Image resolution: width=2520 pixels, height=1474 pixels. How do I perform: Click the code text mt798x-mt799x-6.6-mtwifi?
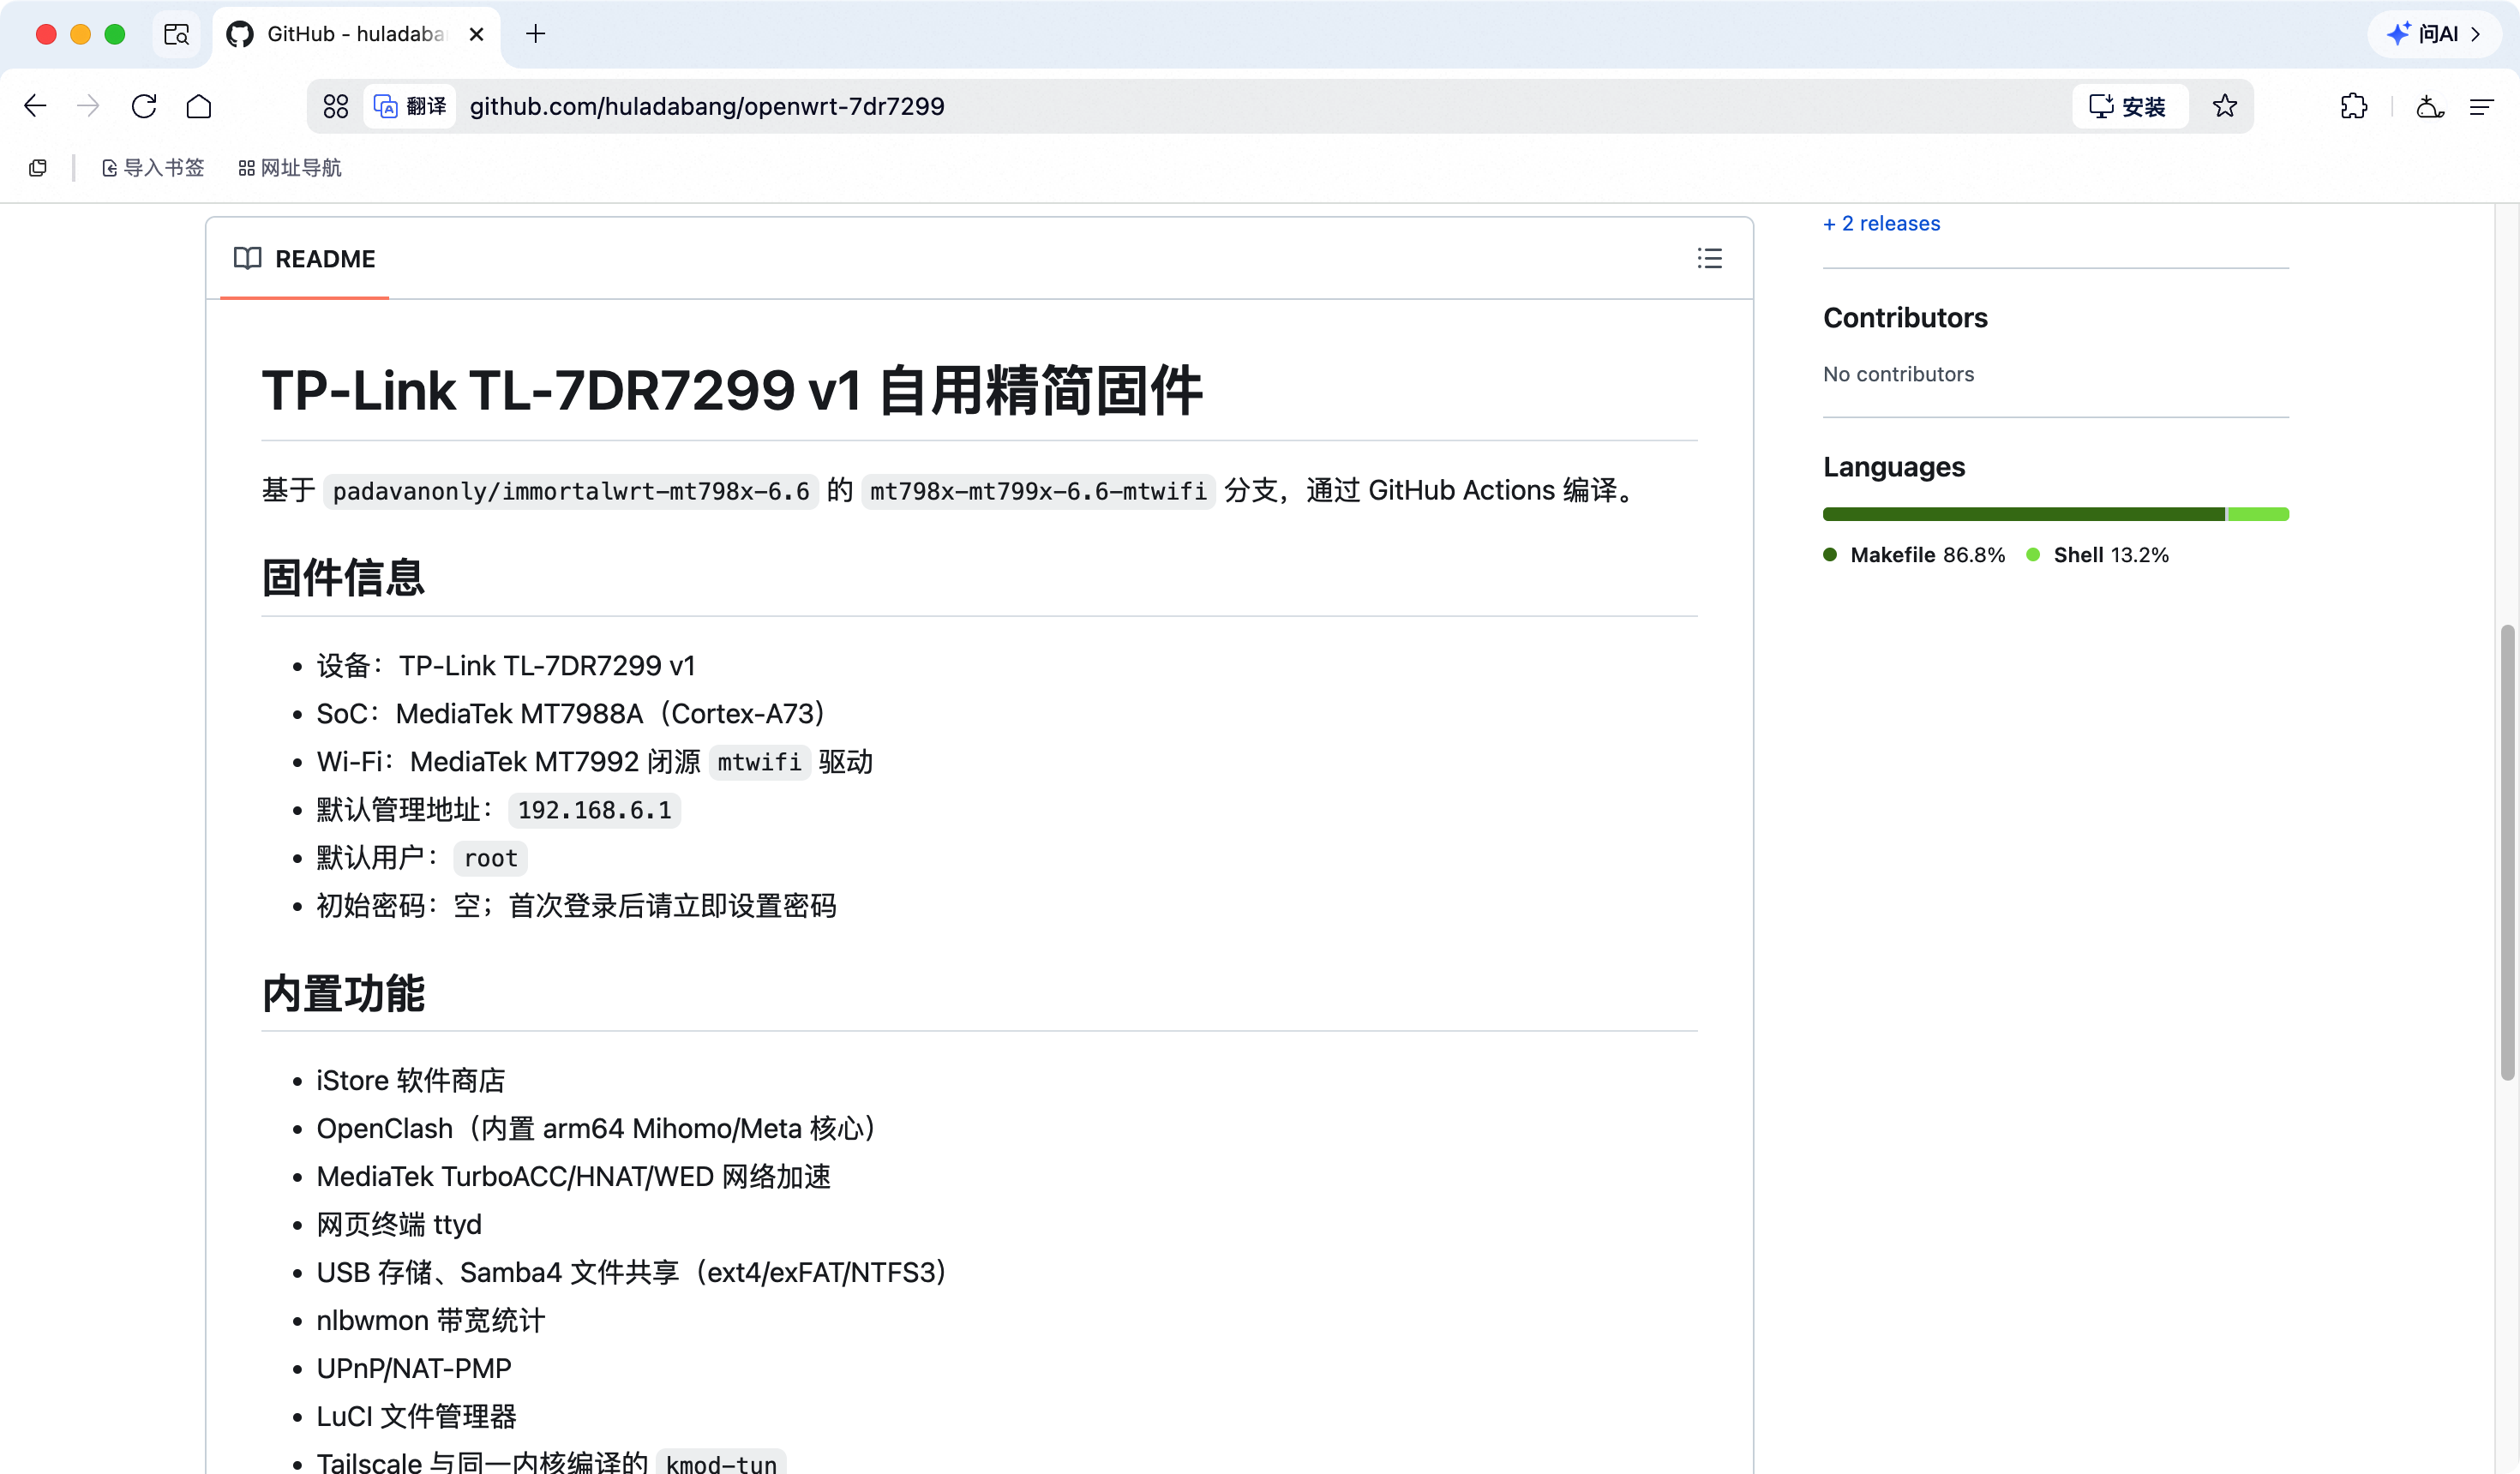pyautogui.click(x=1038, y=491)
